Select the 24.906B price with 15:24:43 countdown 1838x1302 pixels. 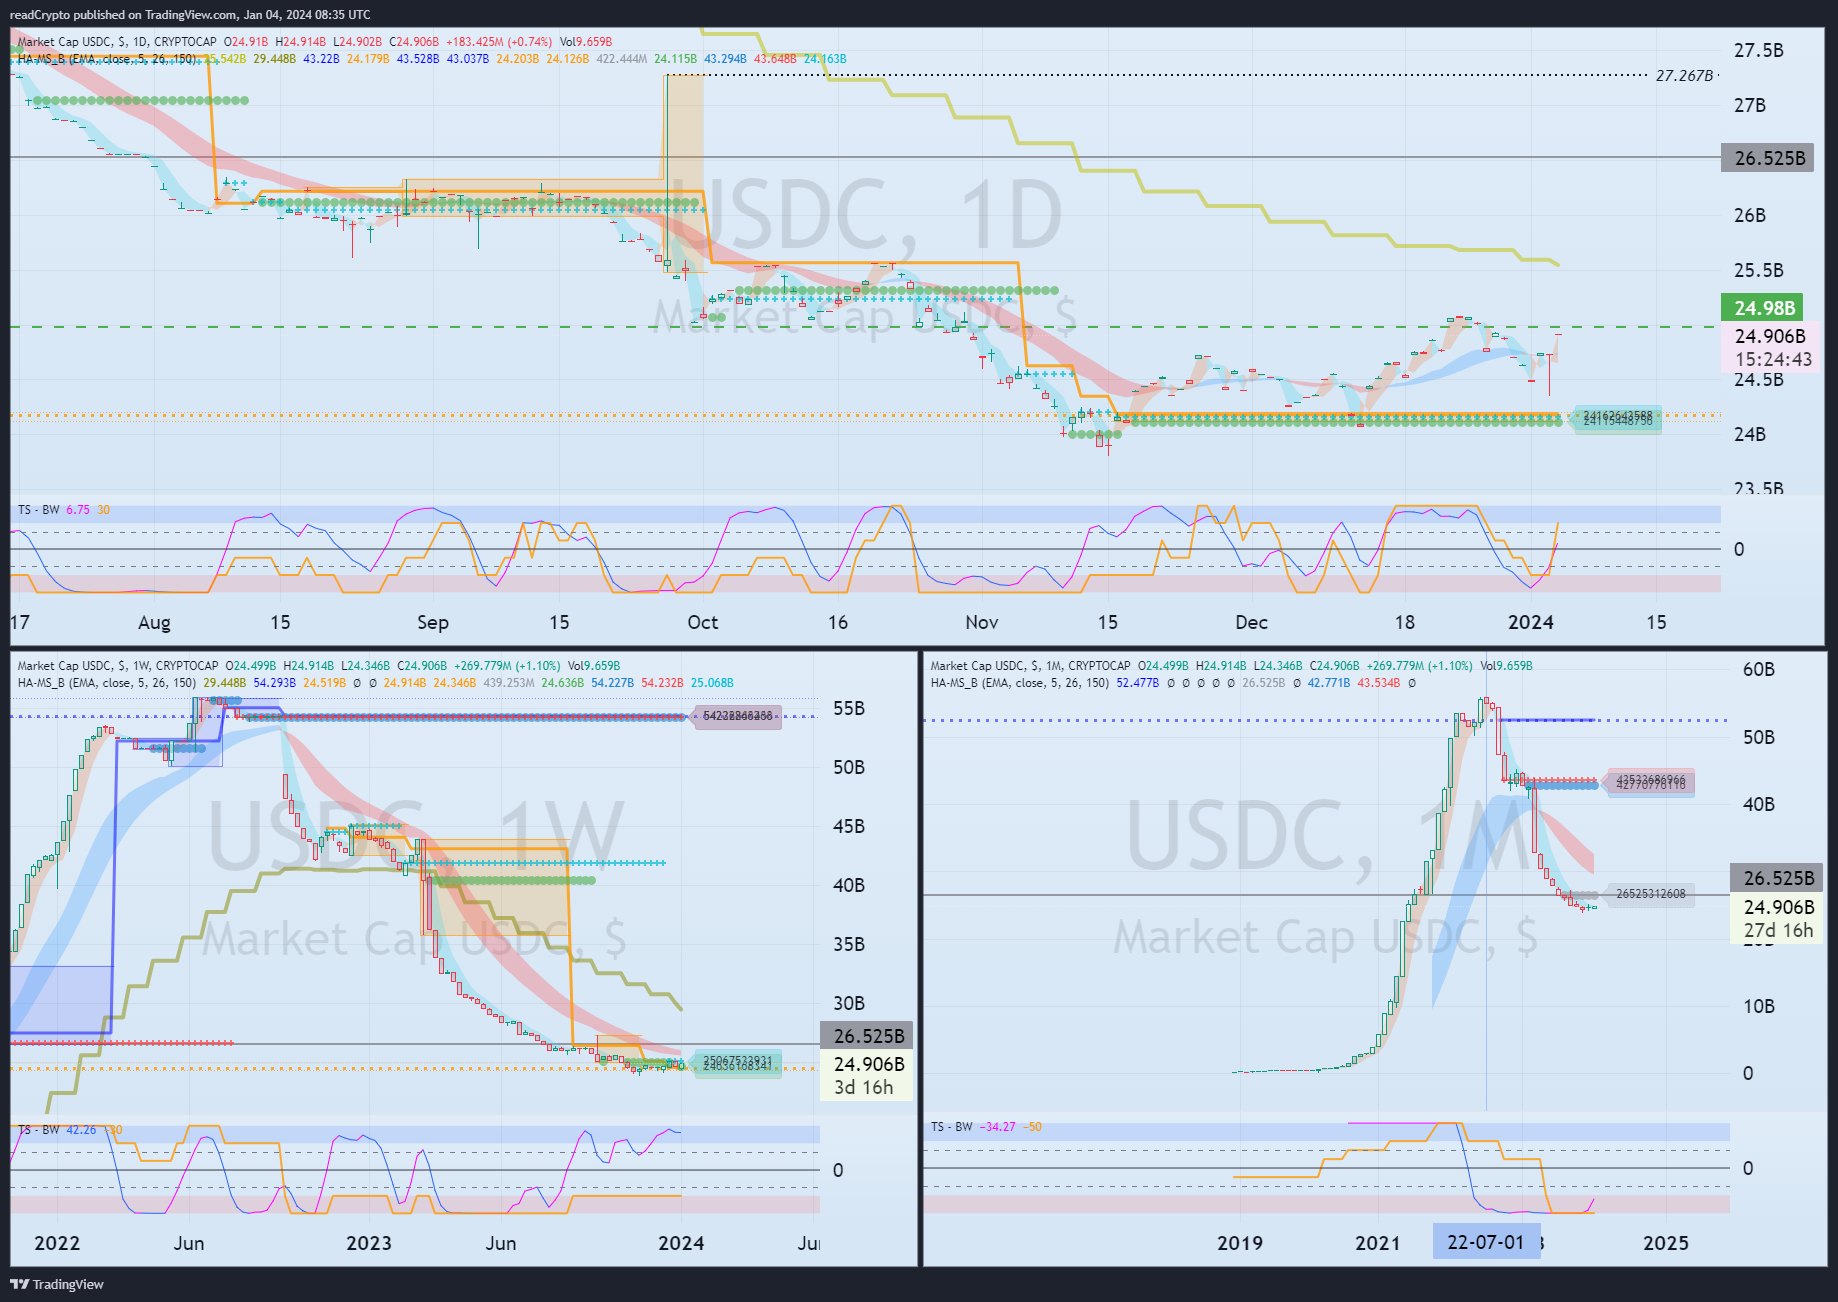point(1771,348)
